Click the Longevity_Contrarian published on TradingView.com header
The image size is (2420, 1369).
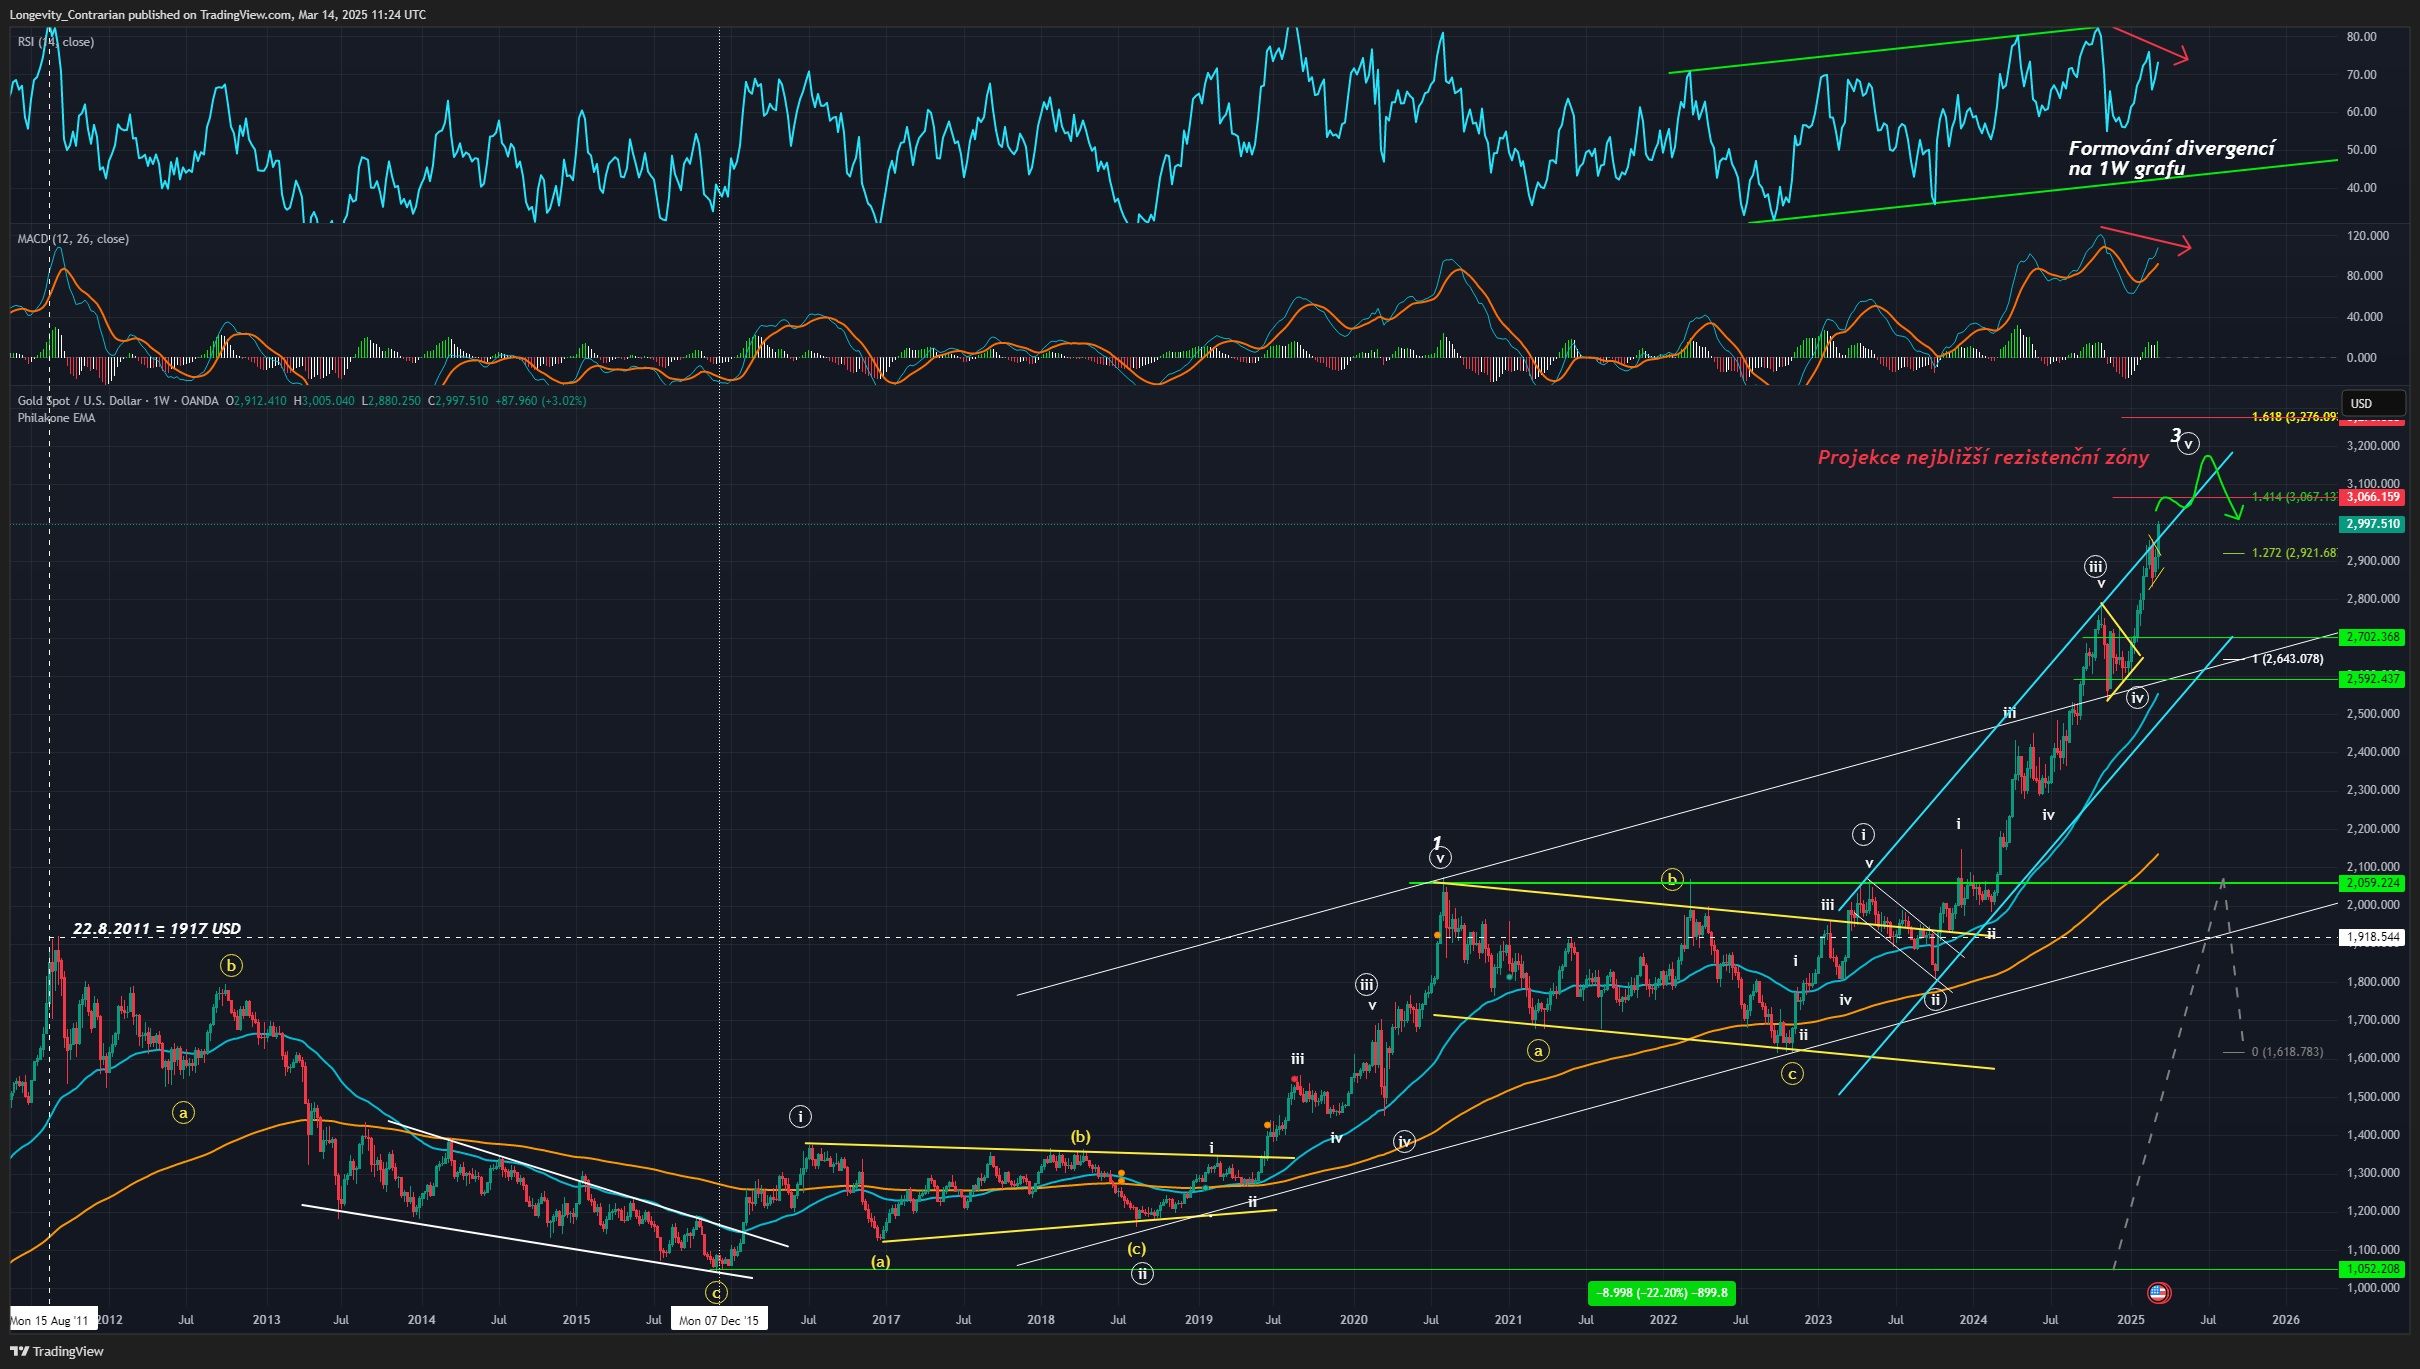(217, 14)
